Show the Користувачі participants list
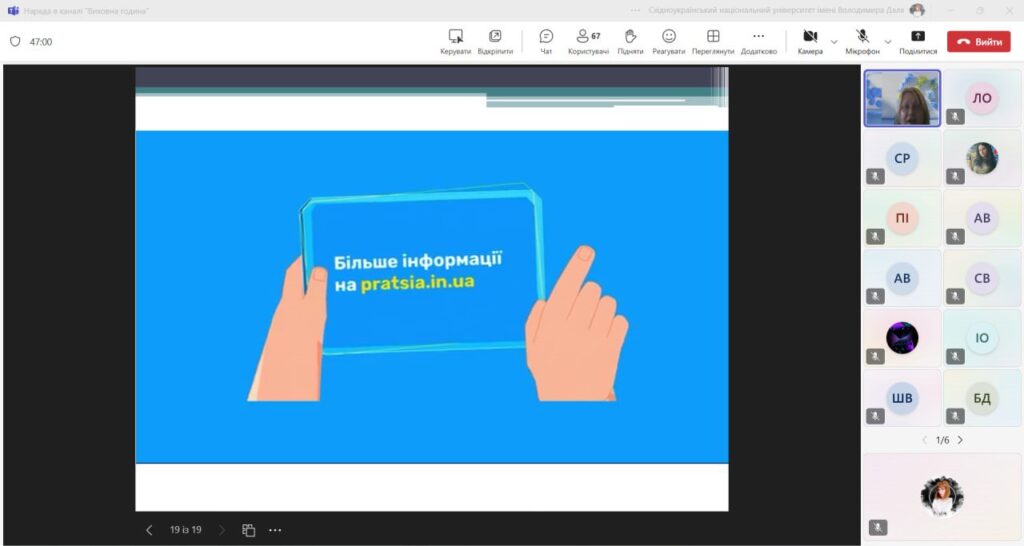 pyautogui.click(x=588, y=41)
